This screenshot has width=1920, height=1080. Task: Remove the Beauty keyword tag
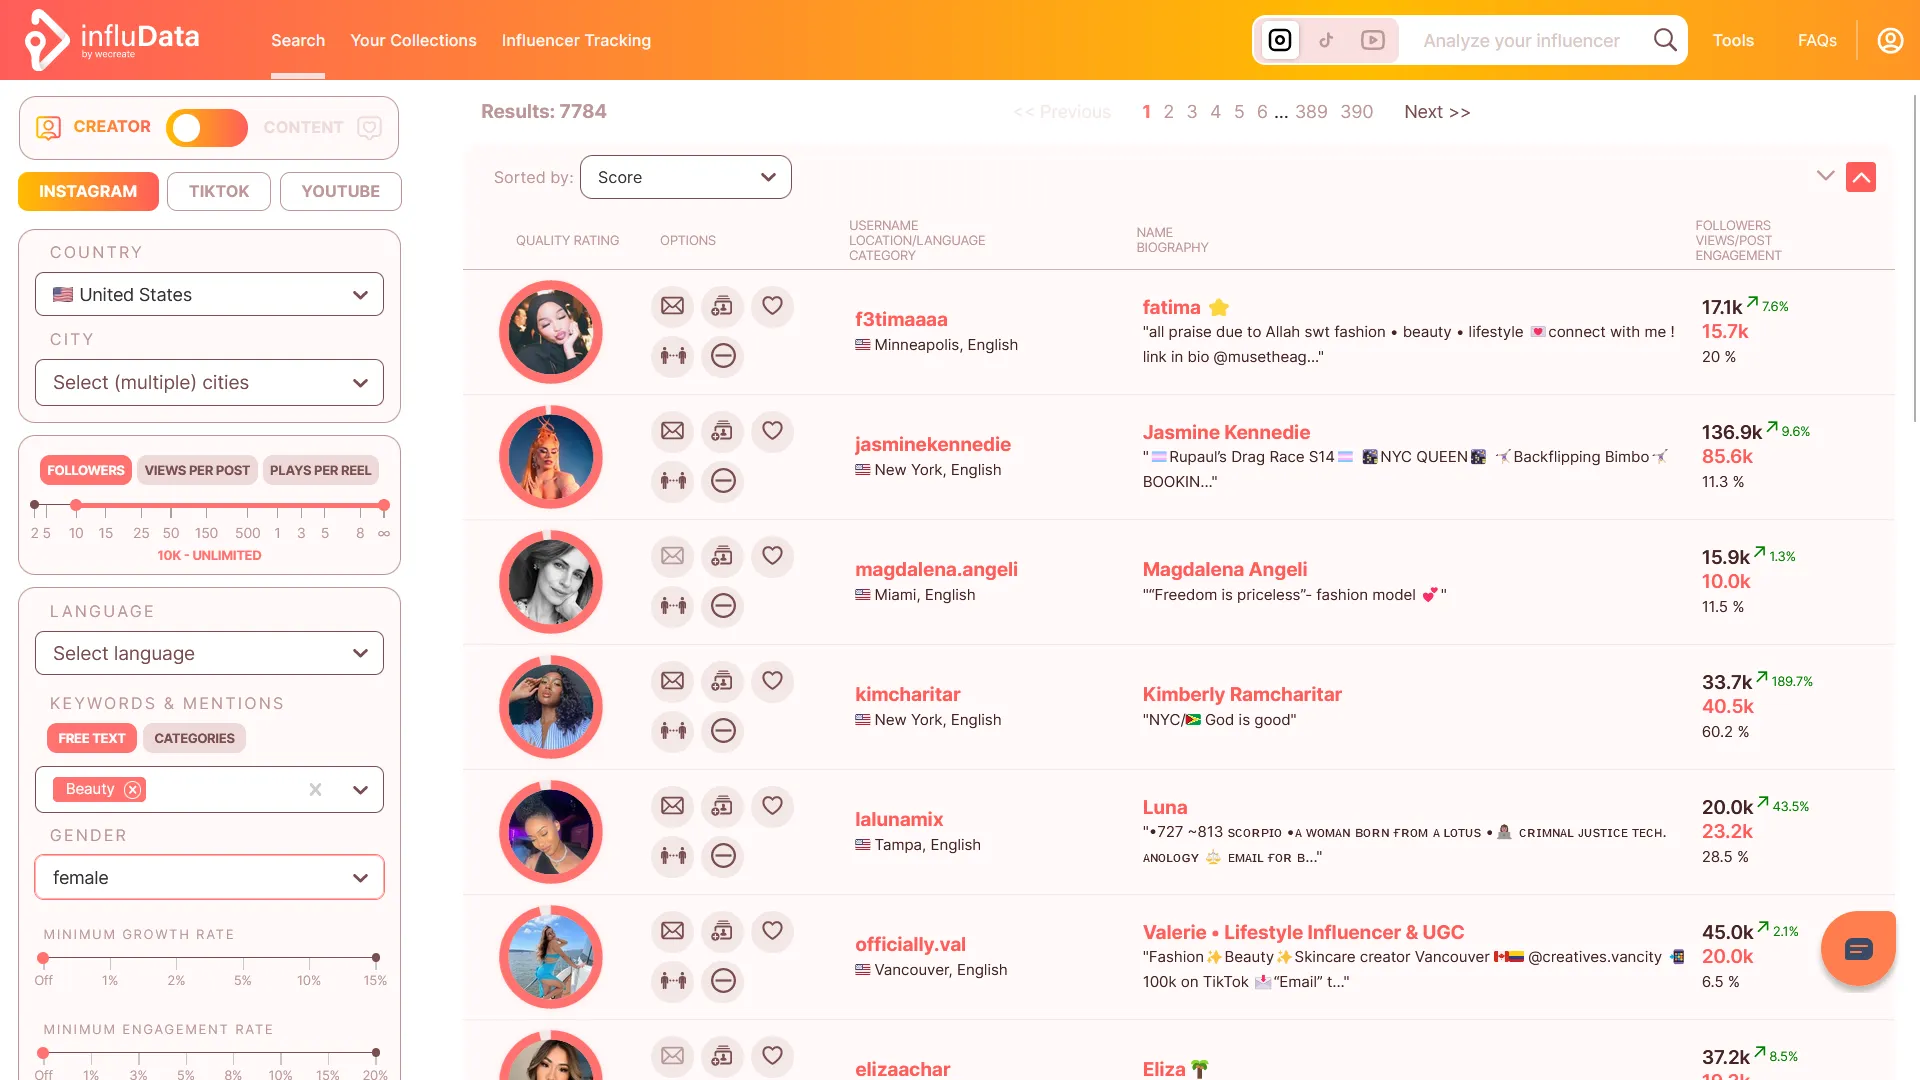tap(132, 790)
